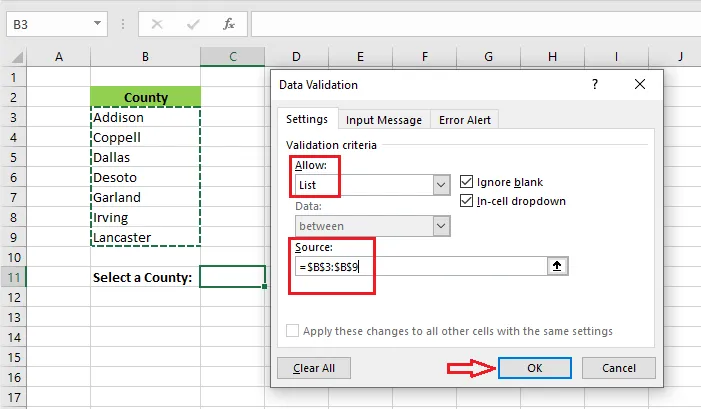This screenshot has height=409, width=701.
Task: Click the Data Validation help question mark
Action: coord(595,84)
